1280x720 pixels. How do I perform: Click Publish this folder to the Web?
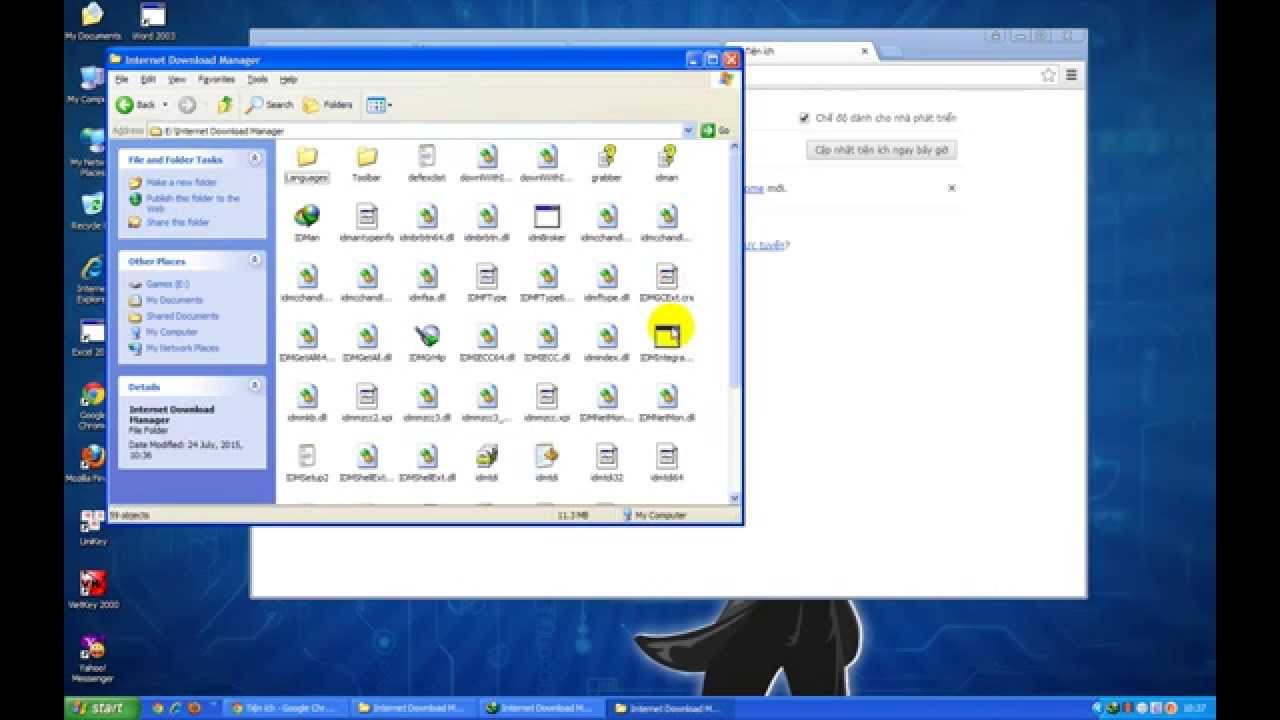click(193, 203)
